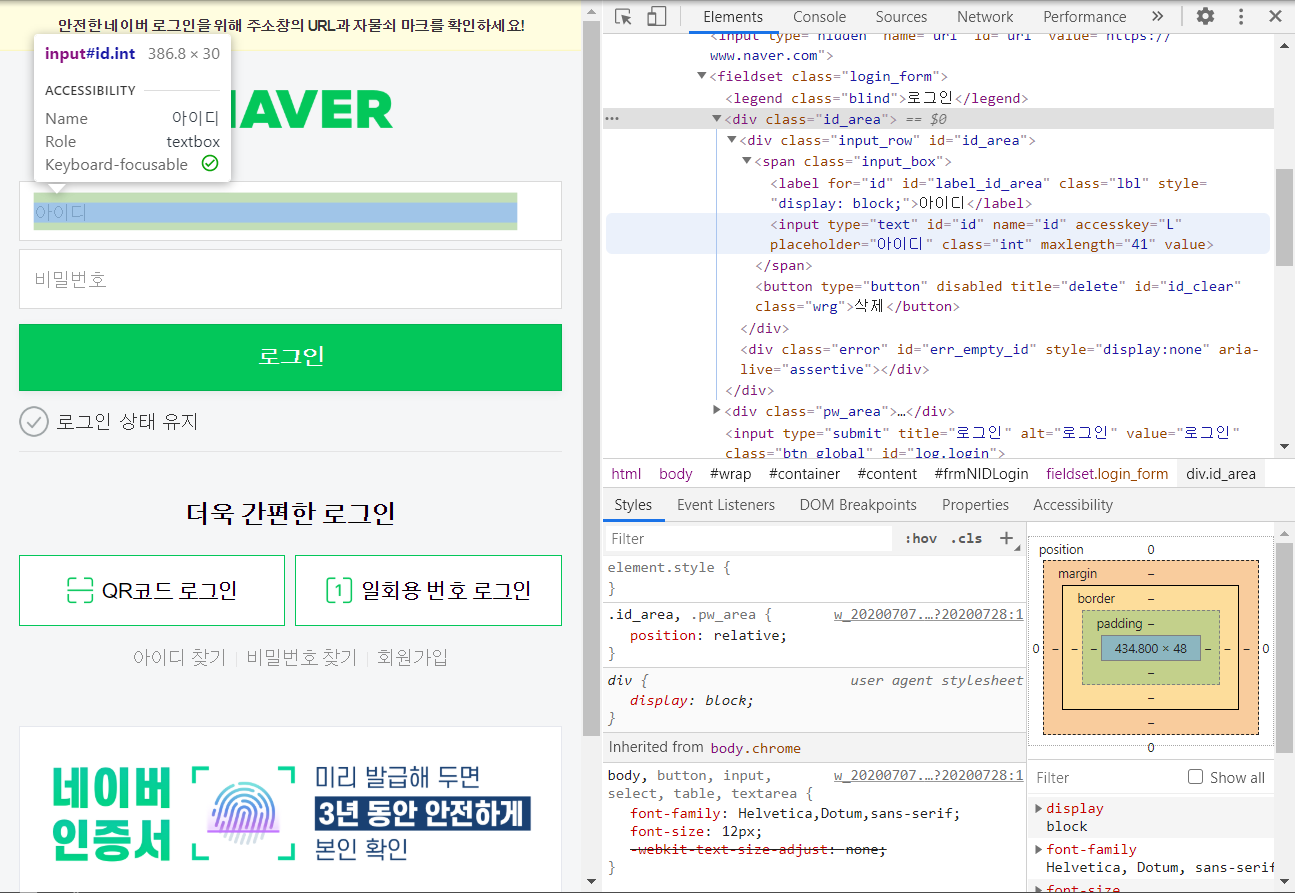Screen dimensions: 1295x893
Task: Click the NAVER logo
Action: [x=290, y=109]
